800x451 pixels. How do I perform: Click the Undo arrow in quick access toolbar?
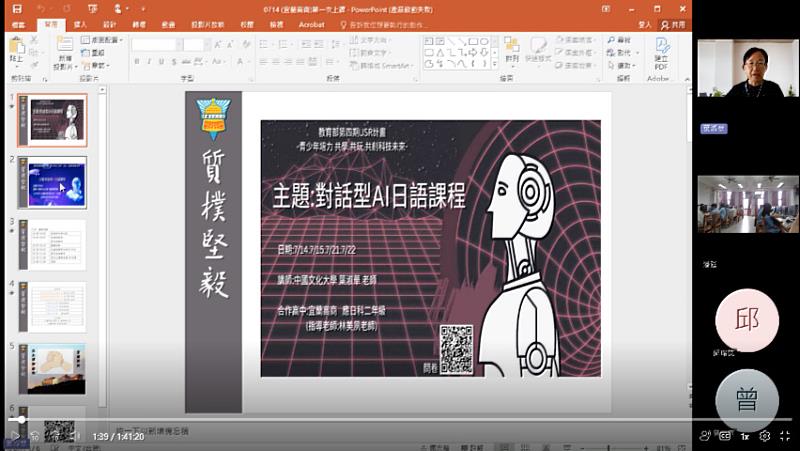pyautogui.click(x=42, y=9)
